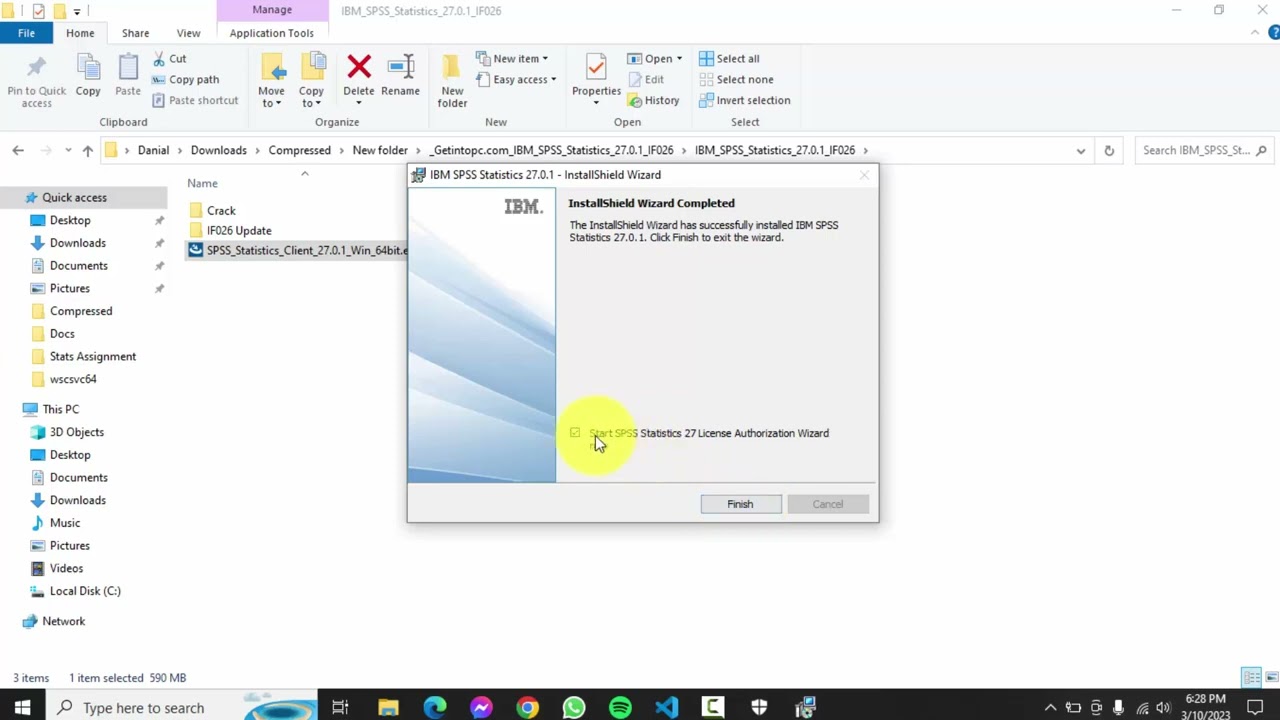Screen dimensions: 1280x720
Task: Click the Cut scissors option
Action: click(169, 59)
